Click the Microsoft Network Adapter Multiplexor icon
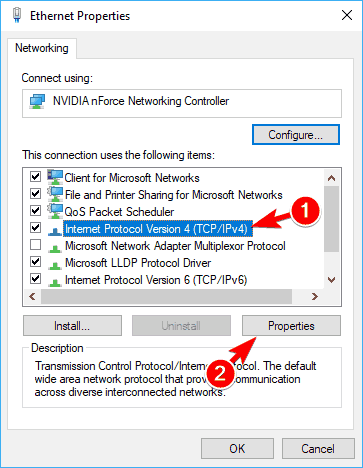 (55, 248)
